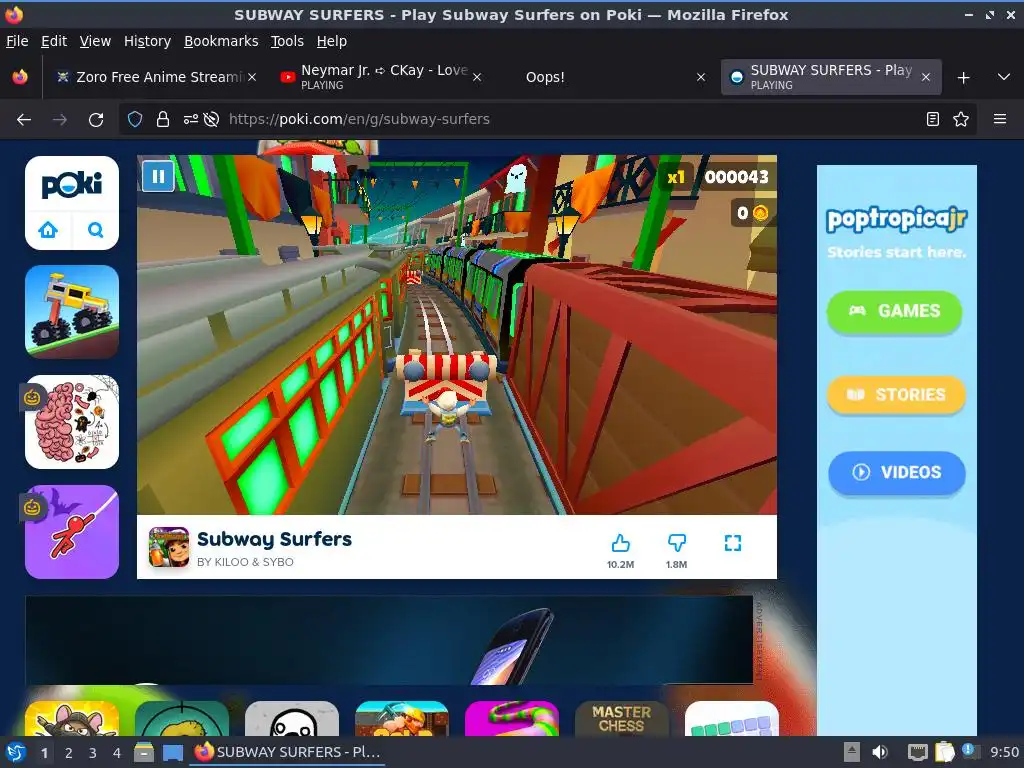This screenshot has width=1024, height=768.
Task: Open the volume control in the tray
Action: [880, 752]
